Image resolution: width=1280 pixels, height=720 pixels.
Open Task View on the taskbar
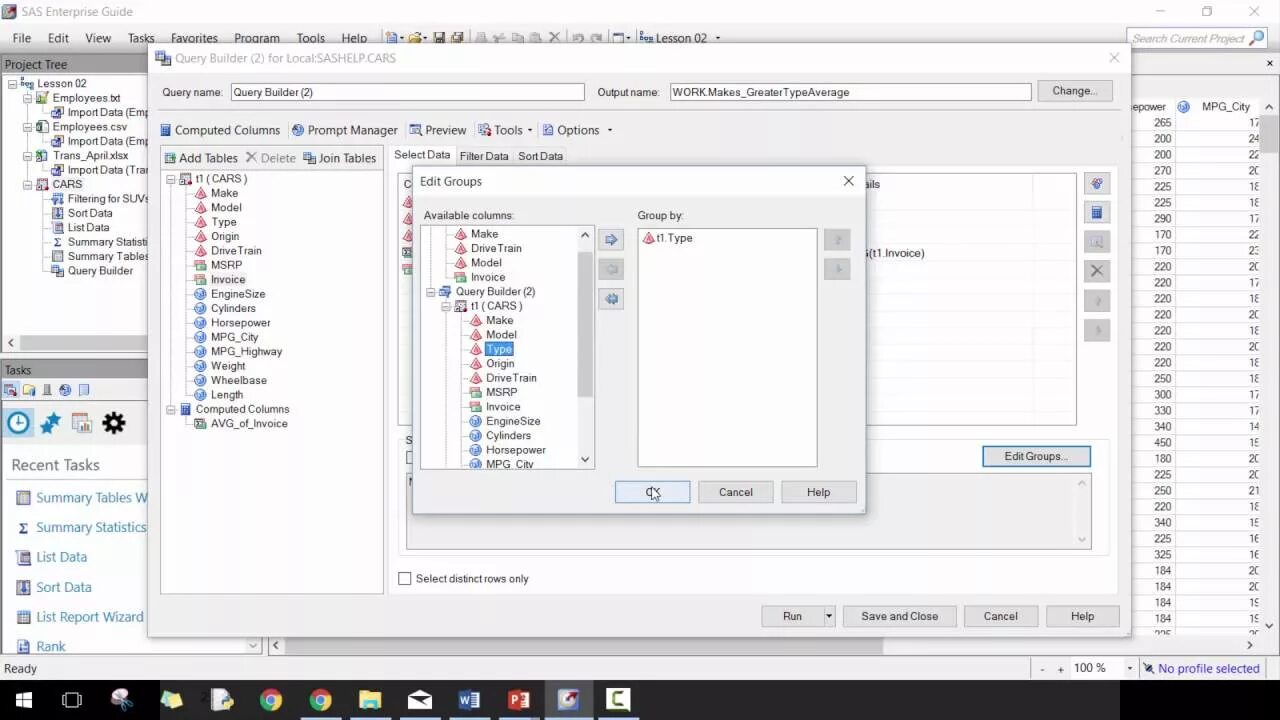(x=72, y=700)
